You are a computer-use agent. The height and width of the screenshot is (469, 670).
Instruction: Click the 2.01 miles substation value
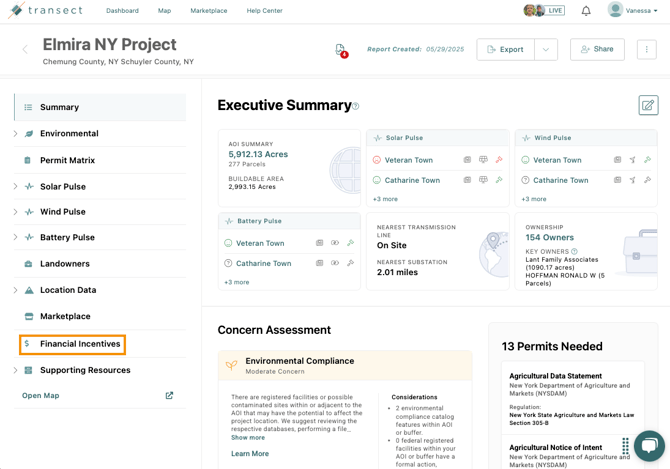tap(397, 272)
